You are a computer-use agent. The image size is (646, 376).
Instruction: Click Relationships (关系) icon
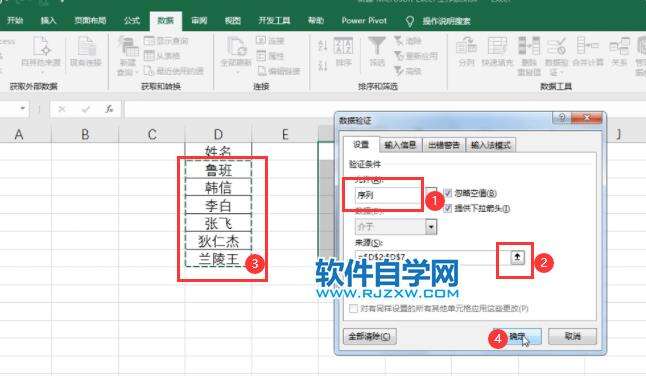(619, 51)
